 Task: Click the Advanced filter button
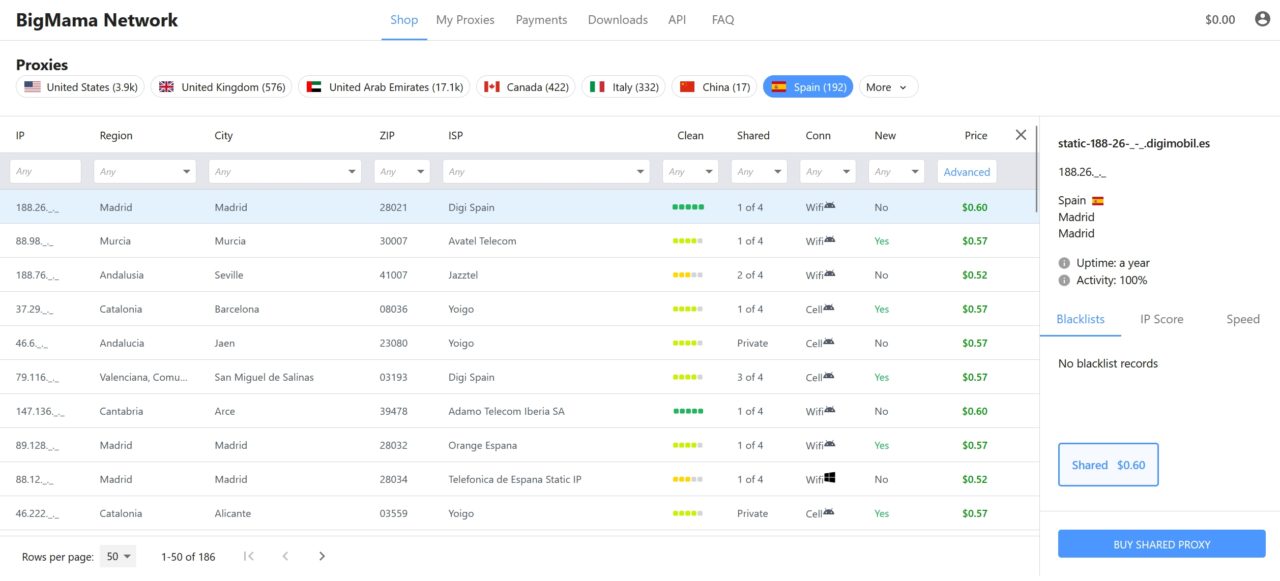967,171
